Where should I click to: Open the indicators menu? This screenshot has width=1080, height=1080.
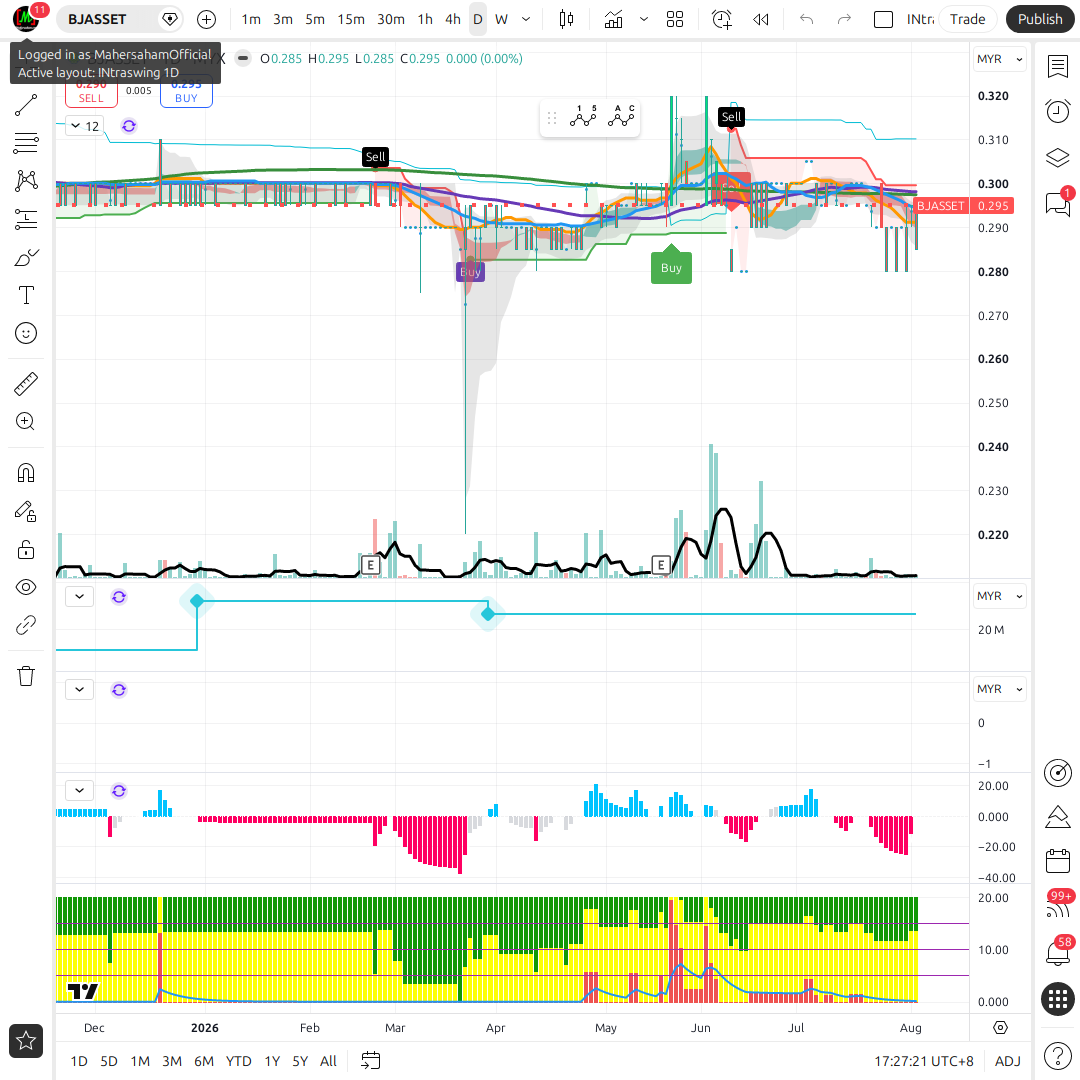pyautogui.click(x=613, y=19)
